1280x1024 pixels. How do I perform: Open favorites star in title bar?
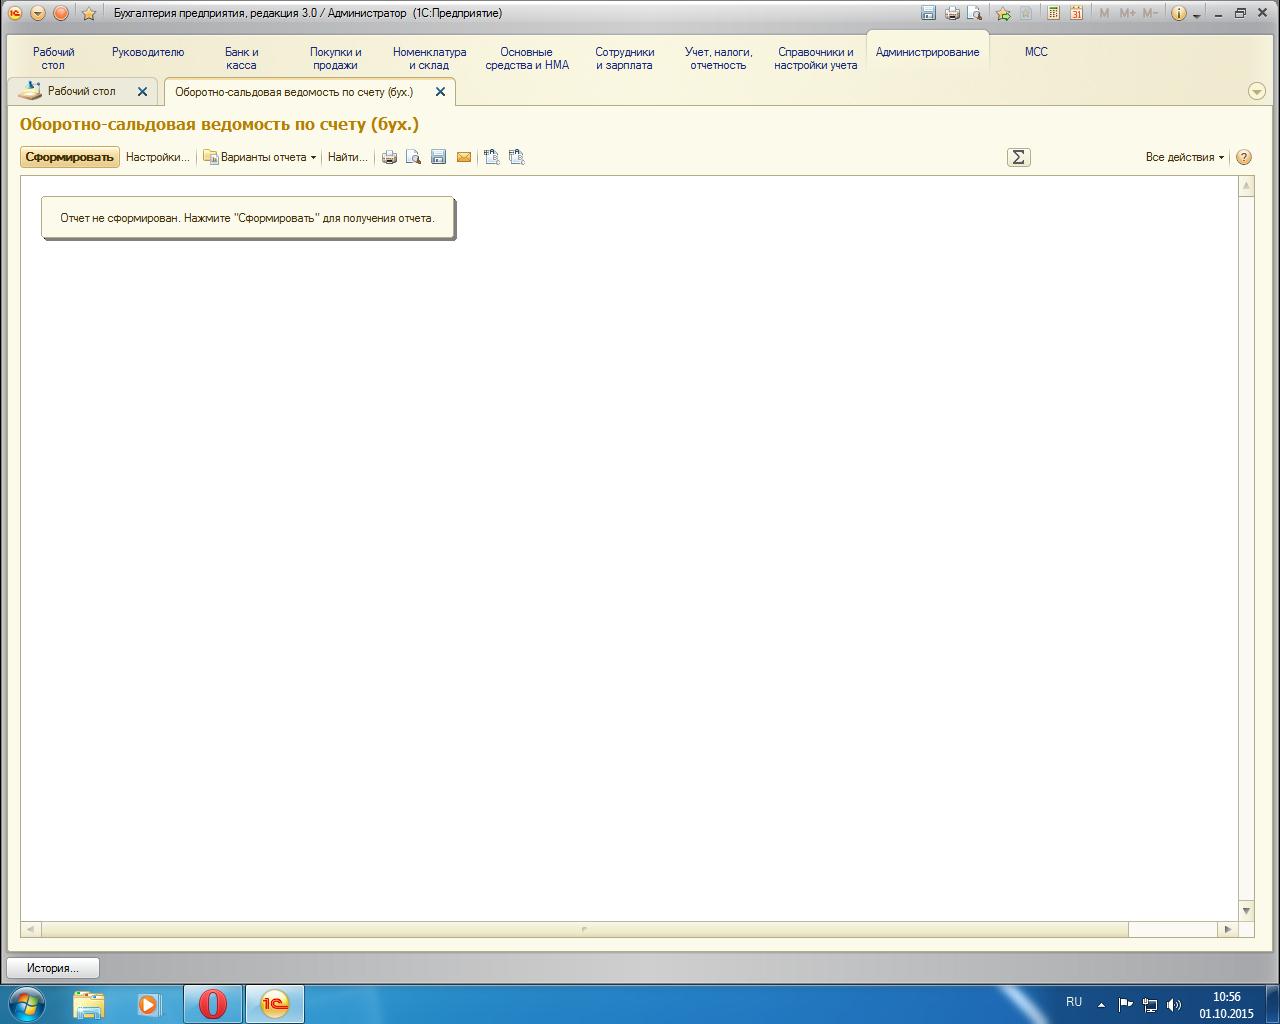[88, 13]
